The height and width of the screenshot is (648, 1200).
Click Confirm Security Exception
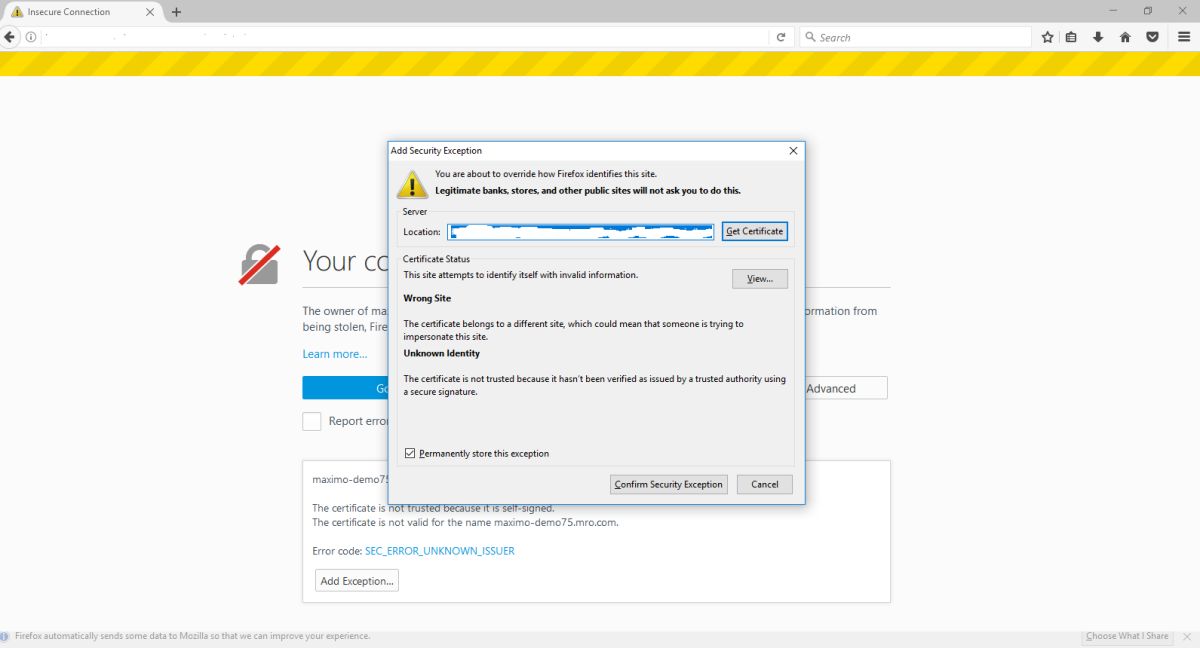669,484
